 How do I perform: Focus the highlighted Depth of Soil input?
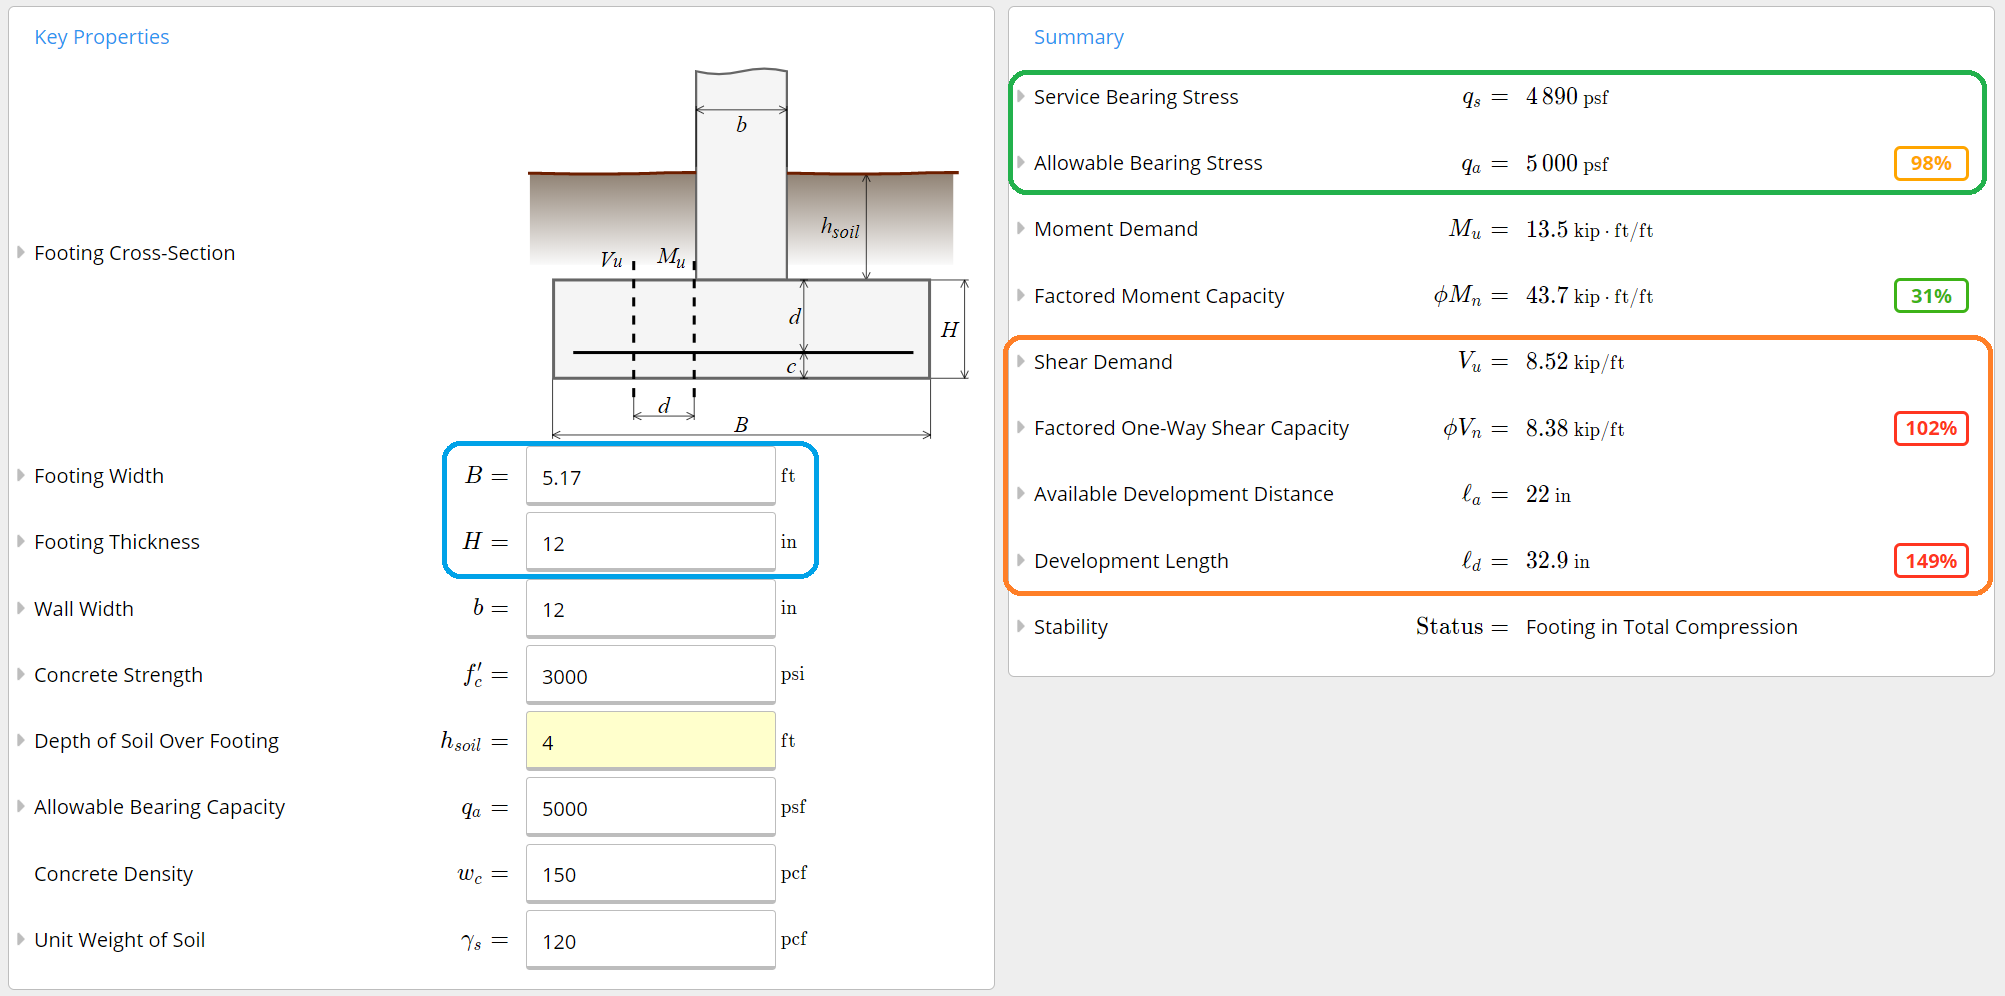651,742
